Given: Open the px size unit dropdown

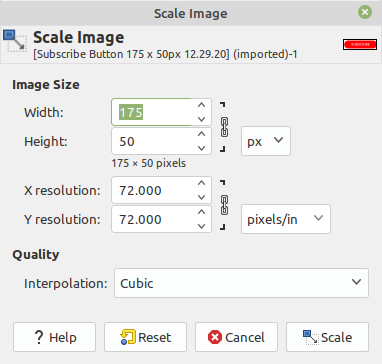Looking at the screenshot, I should point(266,141).
